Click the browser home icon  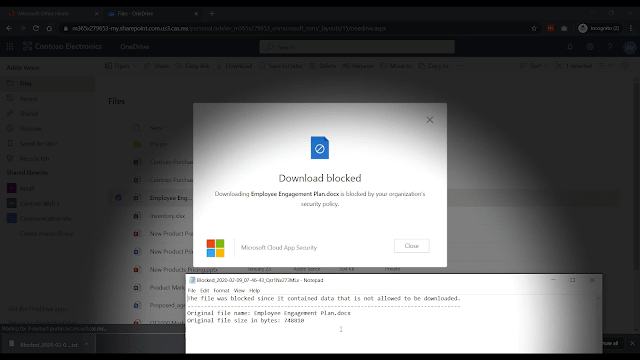(x=49, y=28)
